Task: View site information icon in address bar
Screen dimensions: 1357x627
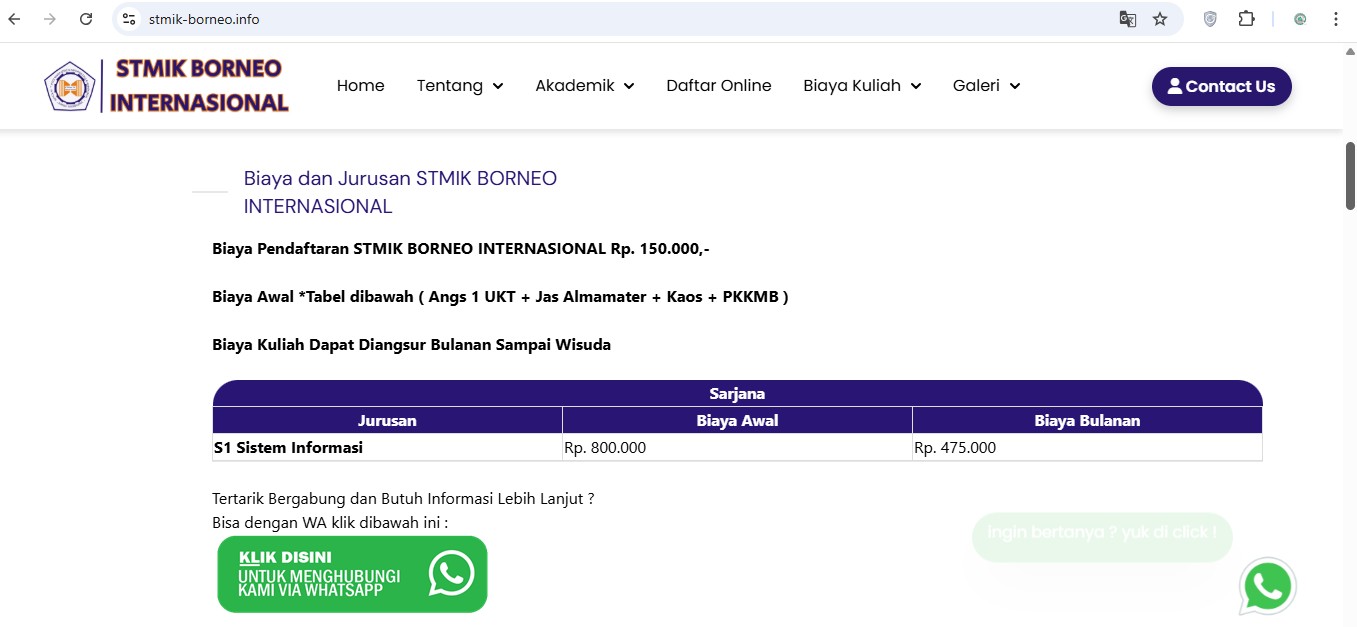Action: point(128,19)
